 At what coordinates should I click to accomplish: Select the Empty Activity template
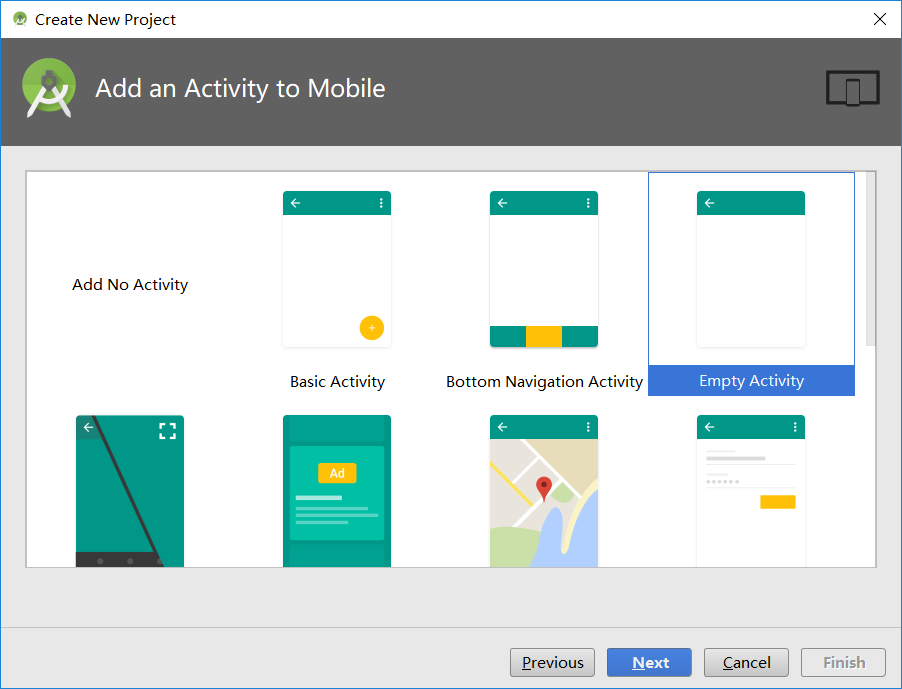(x=751, y=268)
